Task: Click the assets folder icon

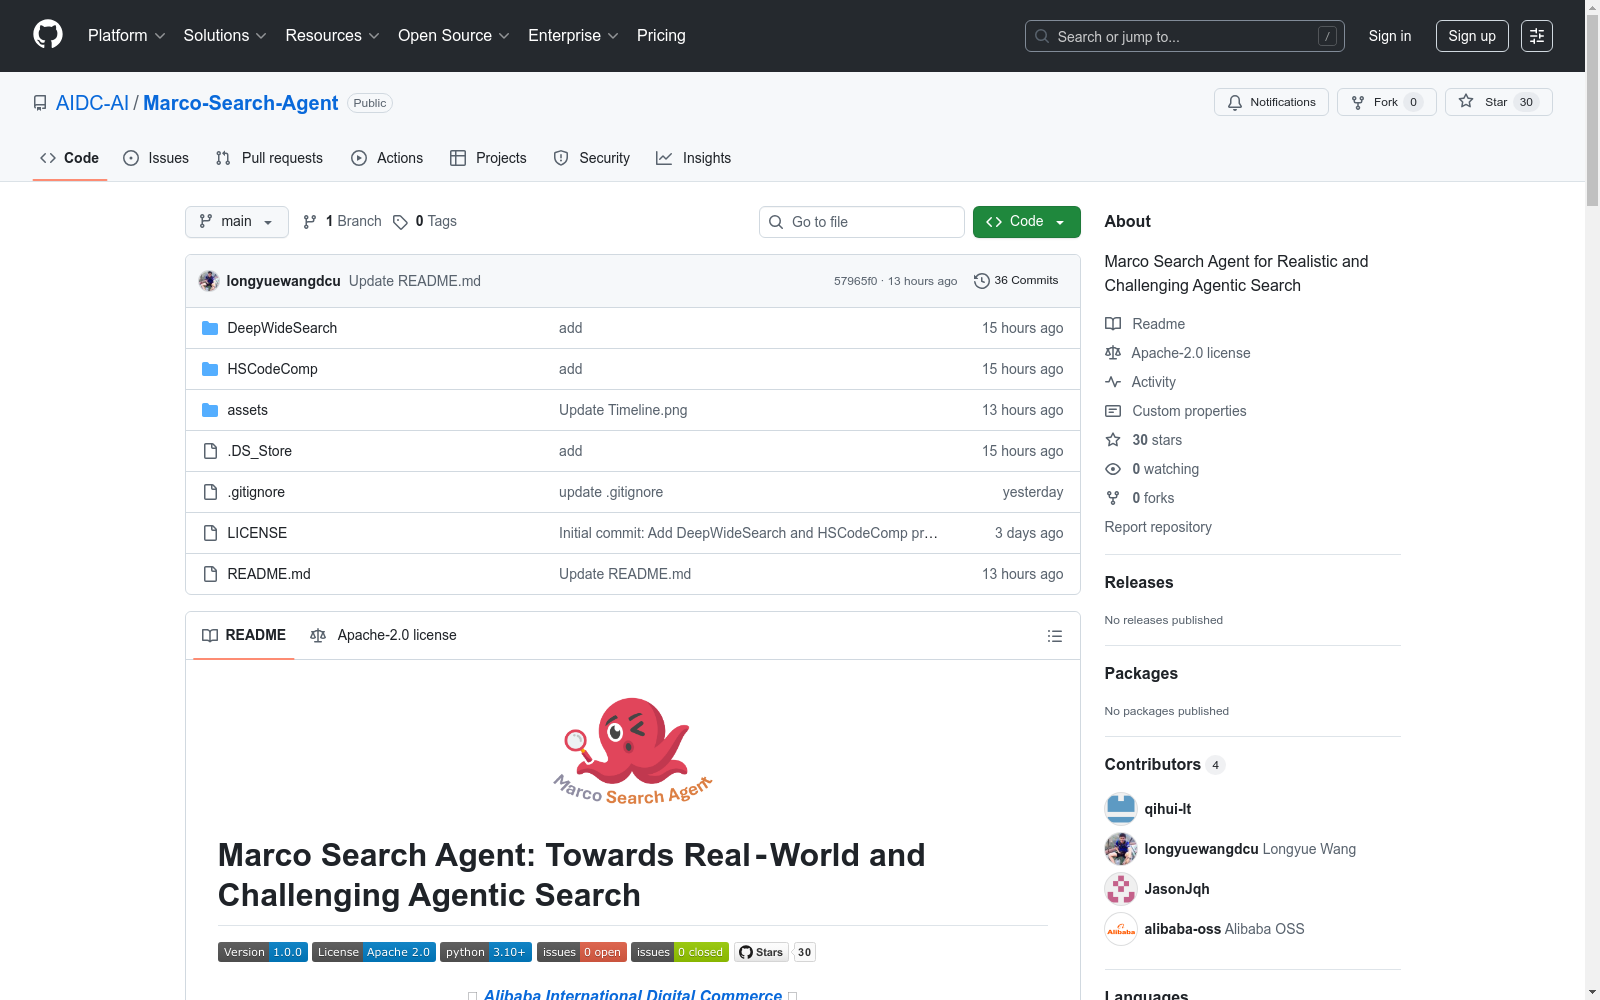Action: point(210,410)
